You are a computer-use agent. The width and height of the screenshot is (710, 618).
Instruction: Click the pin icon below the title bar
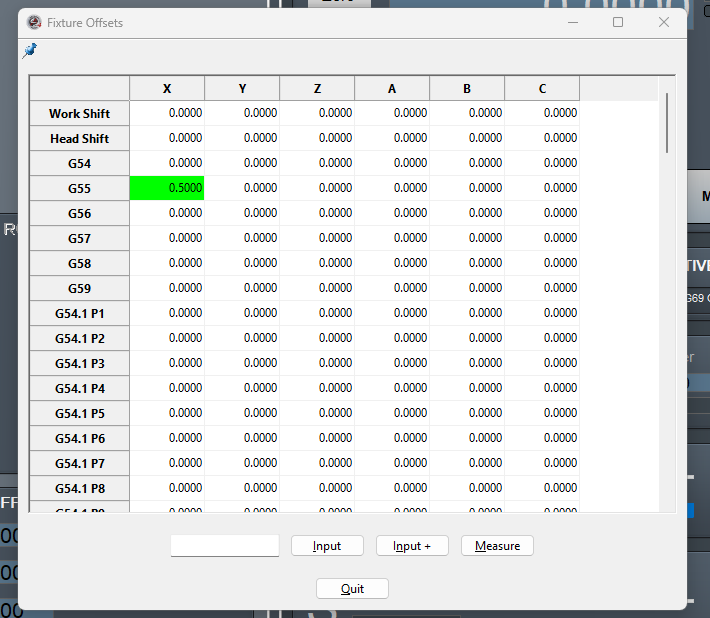[29, 51]
